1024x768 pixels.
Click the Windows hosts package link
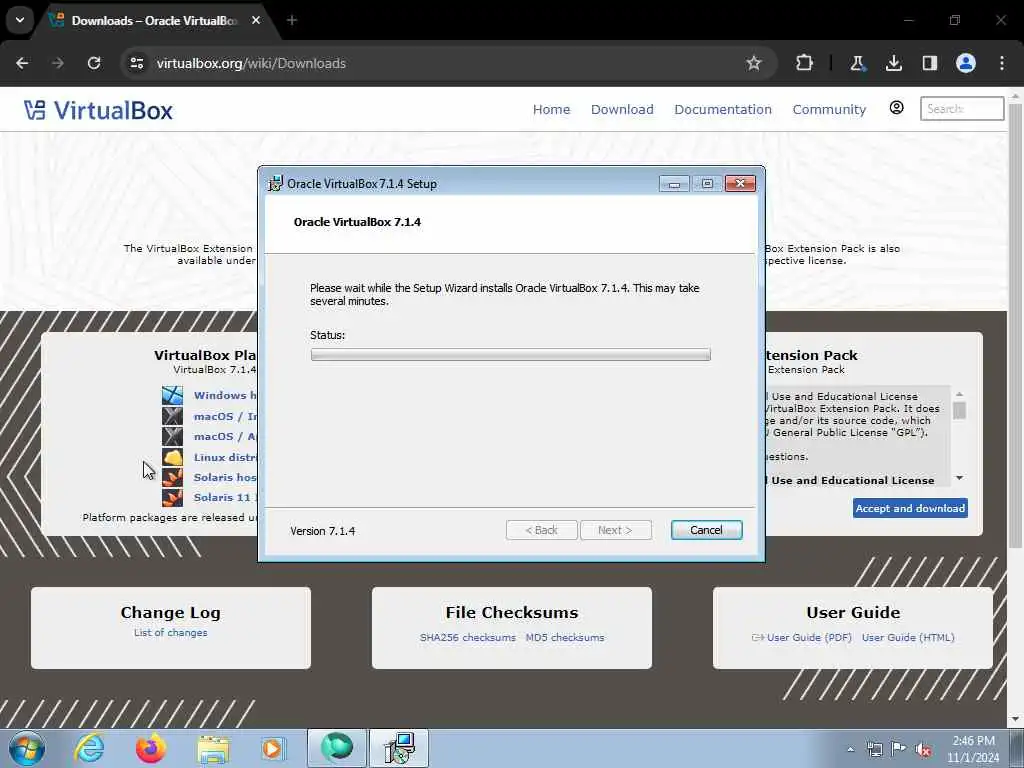[x=225, y=395]
